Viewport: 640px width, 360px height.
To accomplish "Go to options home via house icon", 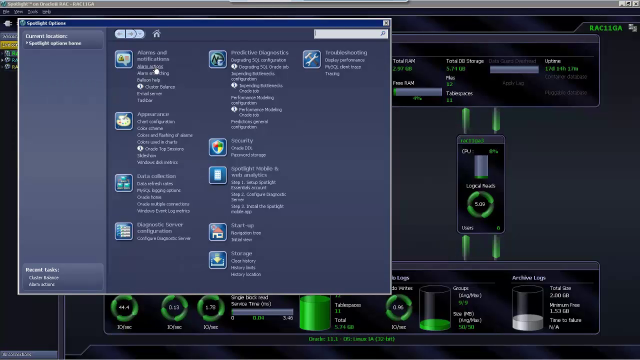I will click(x=156, y=34).
